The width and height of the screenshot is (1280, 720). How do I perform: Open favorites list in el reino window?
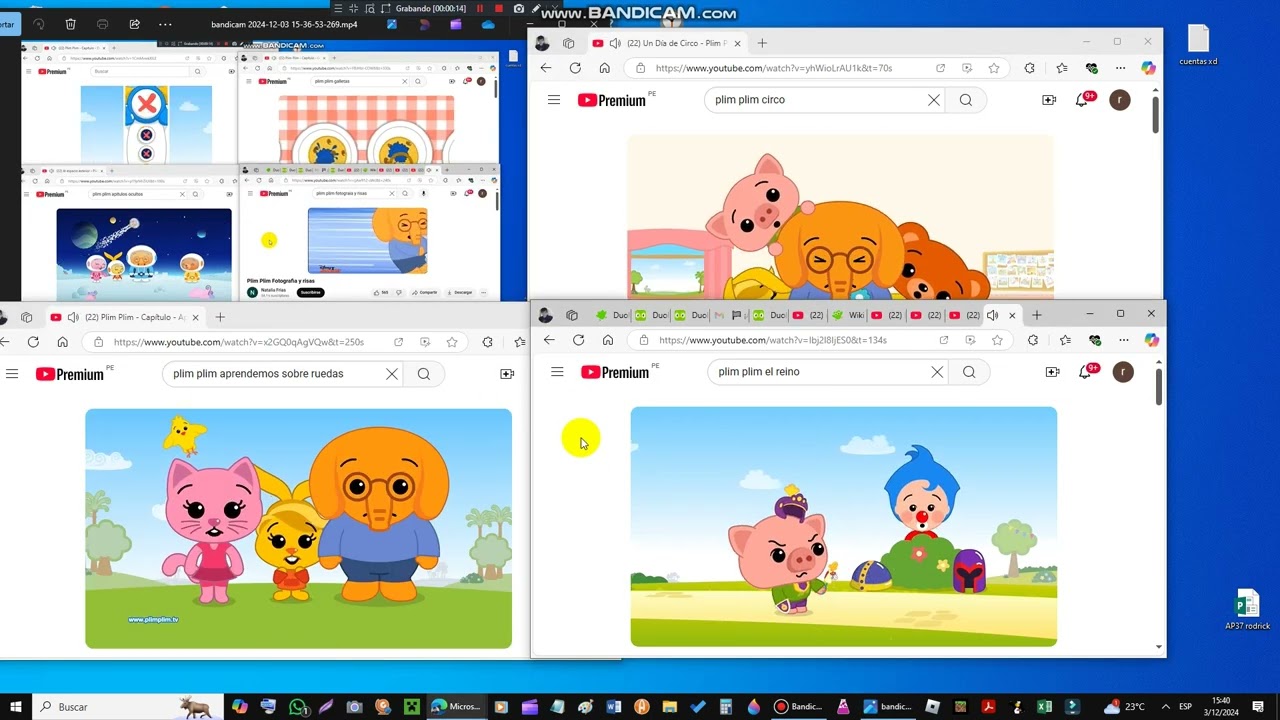(x=1065, y=340)
